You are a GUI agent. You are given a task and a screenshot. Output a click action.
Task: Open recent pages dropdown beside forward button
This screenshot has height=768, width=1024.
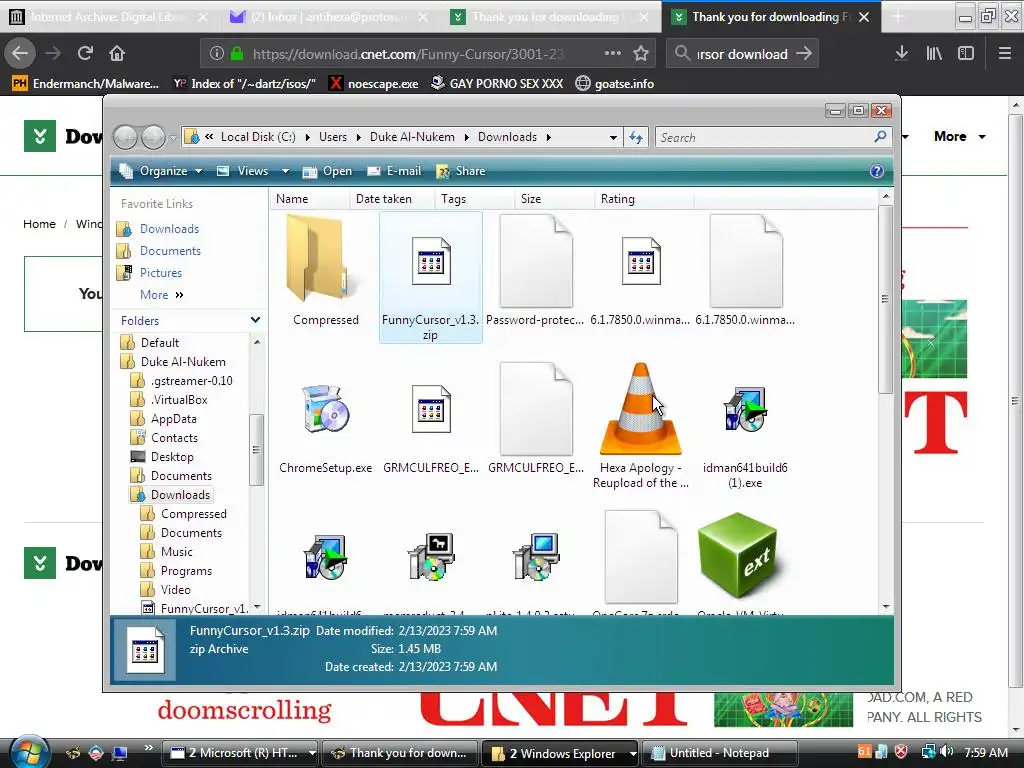[x=172, y=138]
